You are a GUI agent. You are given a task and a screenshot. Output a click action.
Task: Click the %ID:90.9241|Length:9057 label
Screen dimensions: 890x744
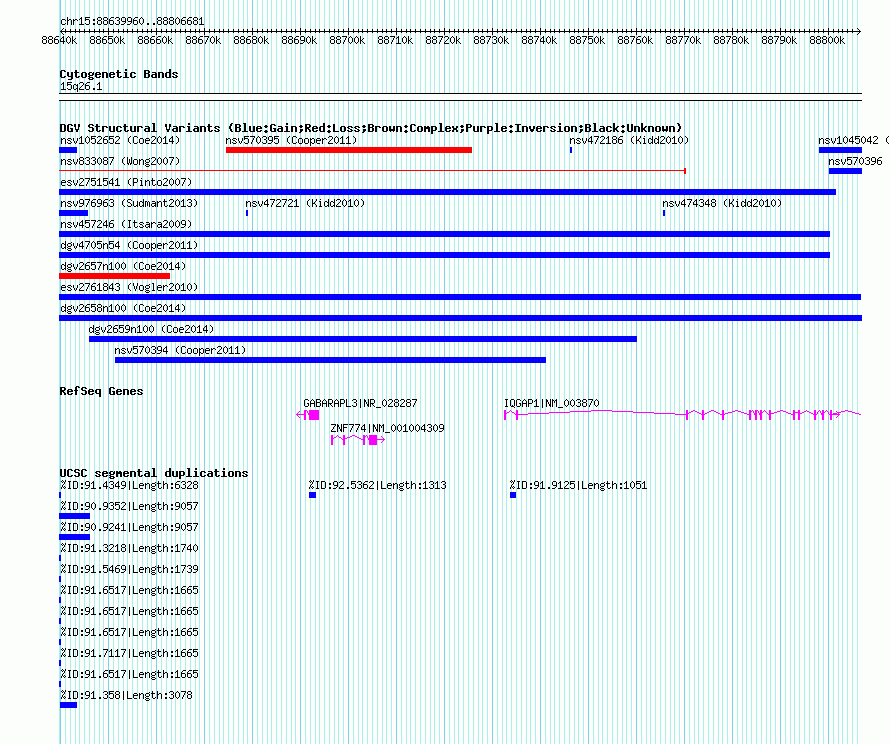[129, 527]
